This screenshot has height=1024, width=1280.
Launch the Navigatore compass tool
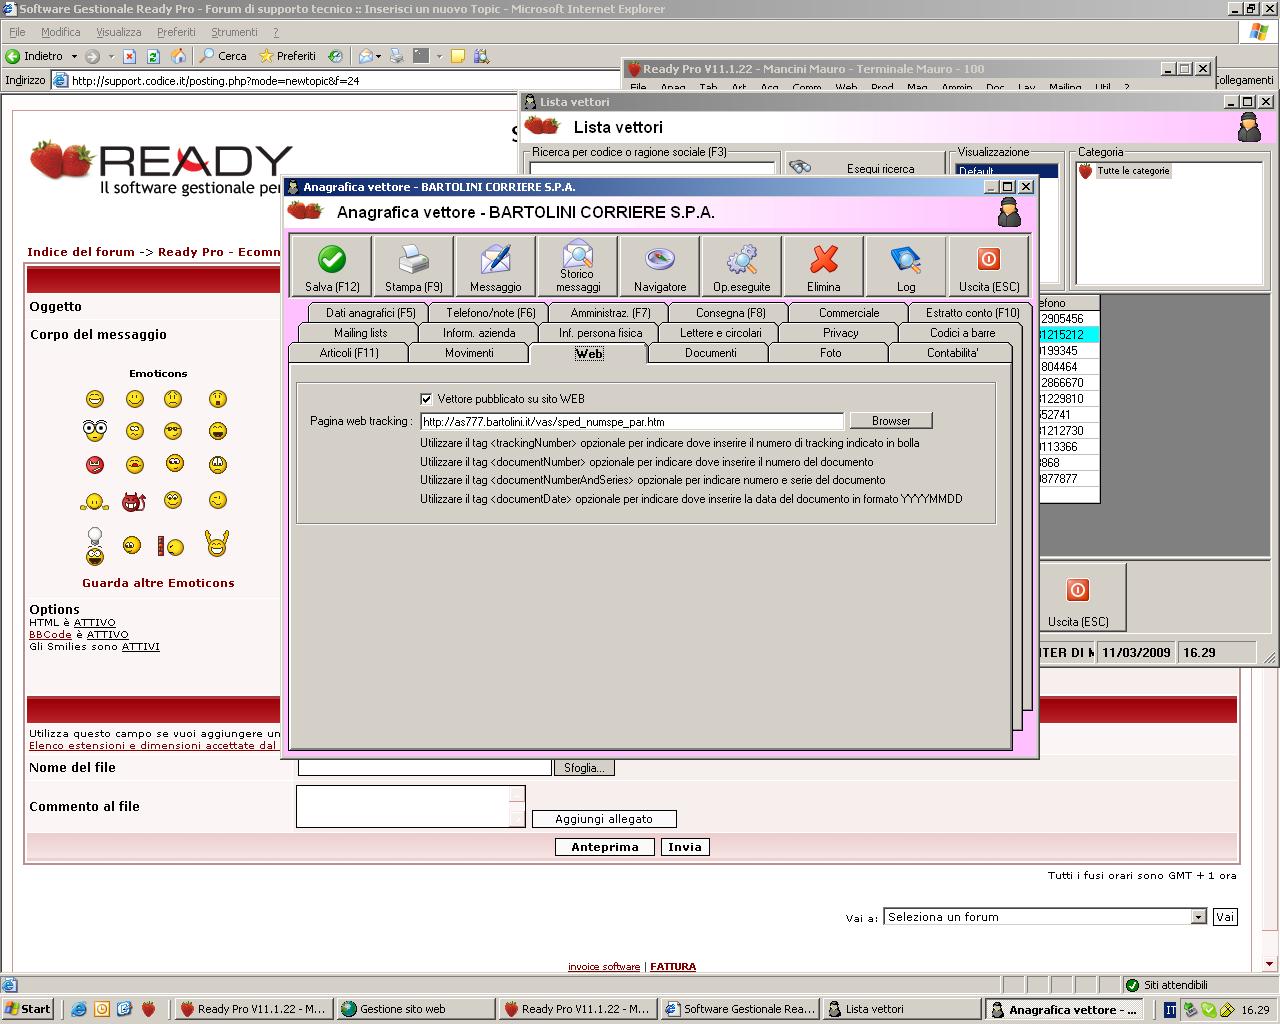pos(660,266)
